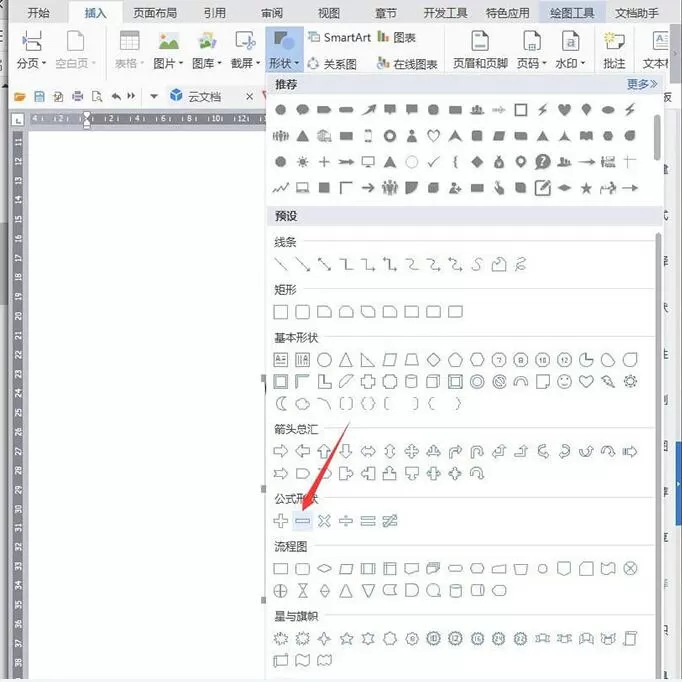Click the 图表 chart button
This screenshot has height=682, width=682.
[397, 37]
